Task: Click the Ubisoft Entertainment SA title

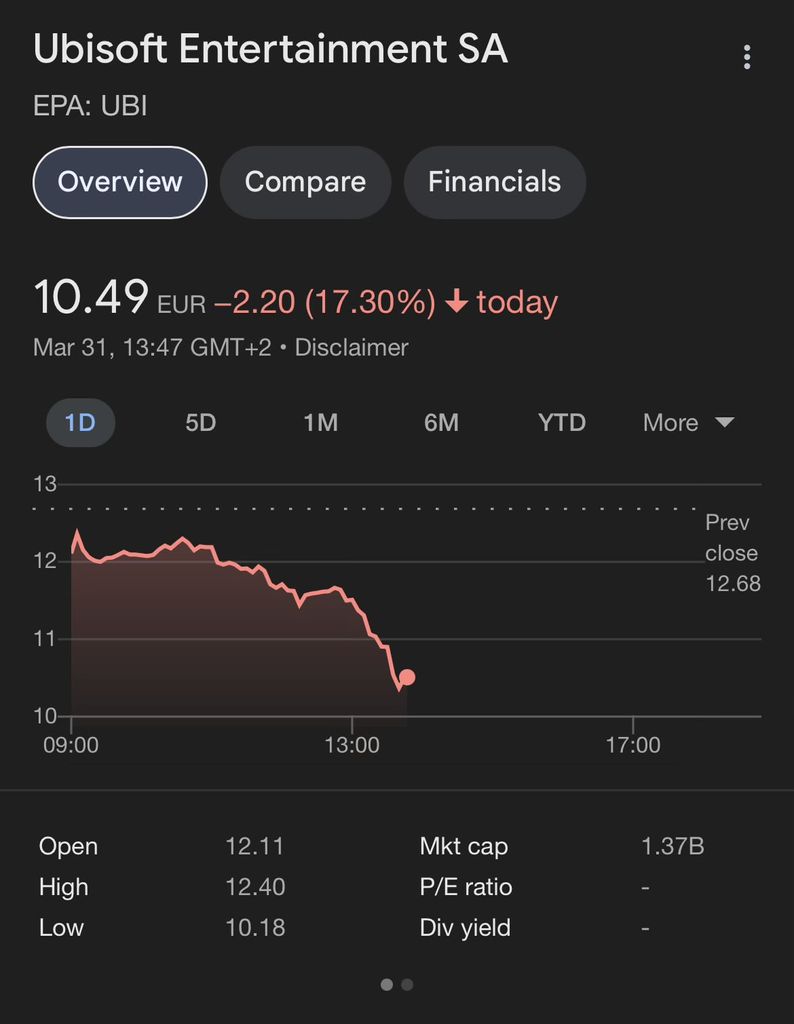Action: (270, 49)
